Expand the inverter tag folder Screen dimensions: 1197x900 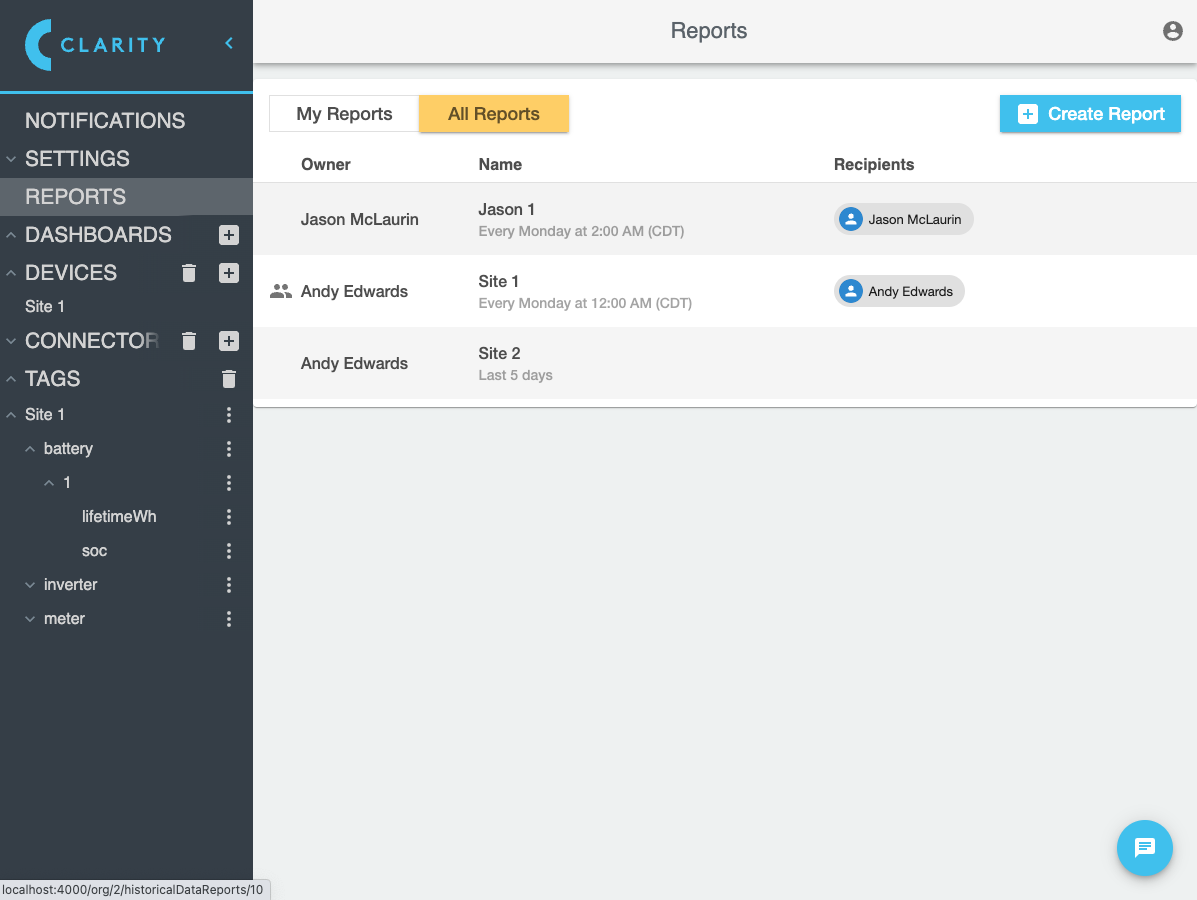(30, 585)
